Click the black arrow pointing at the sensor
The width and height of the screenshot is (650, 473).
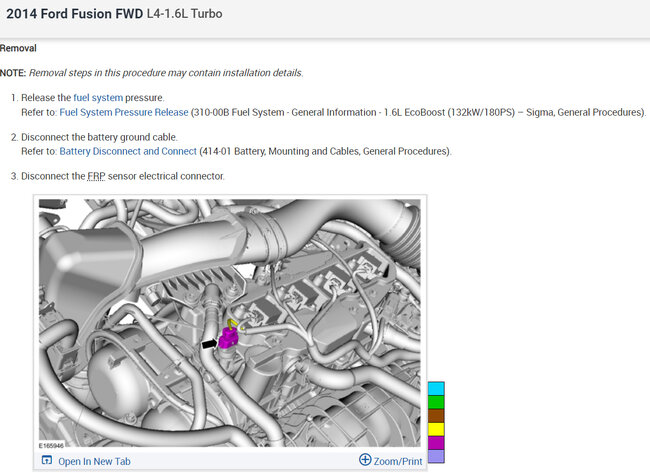tap(209, 343)
